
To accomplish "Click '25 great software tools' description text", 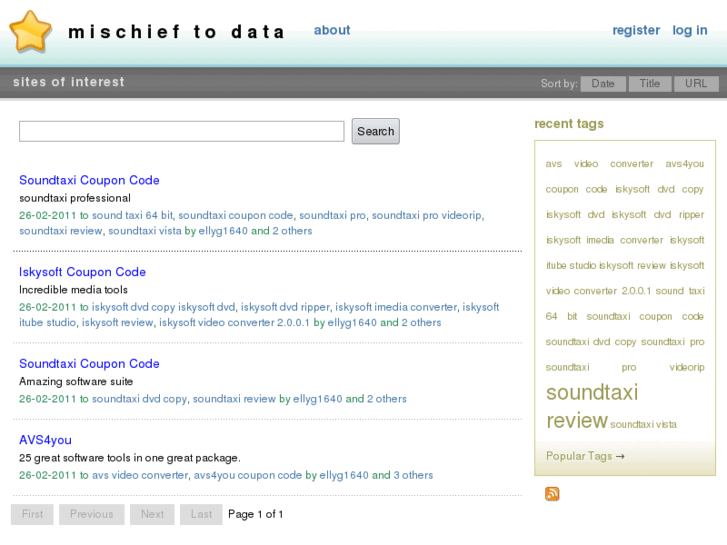I will (x=130, y=458).
